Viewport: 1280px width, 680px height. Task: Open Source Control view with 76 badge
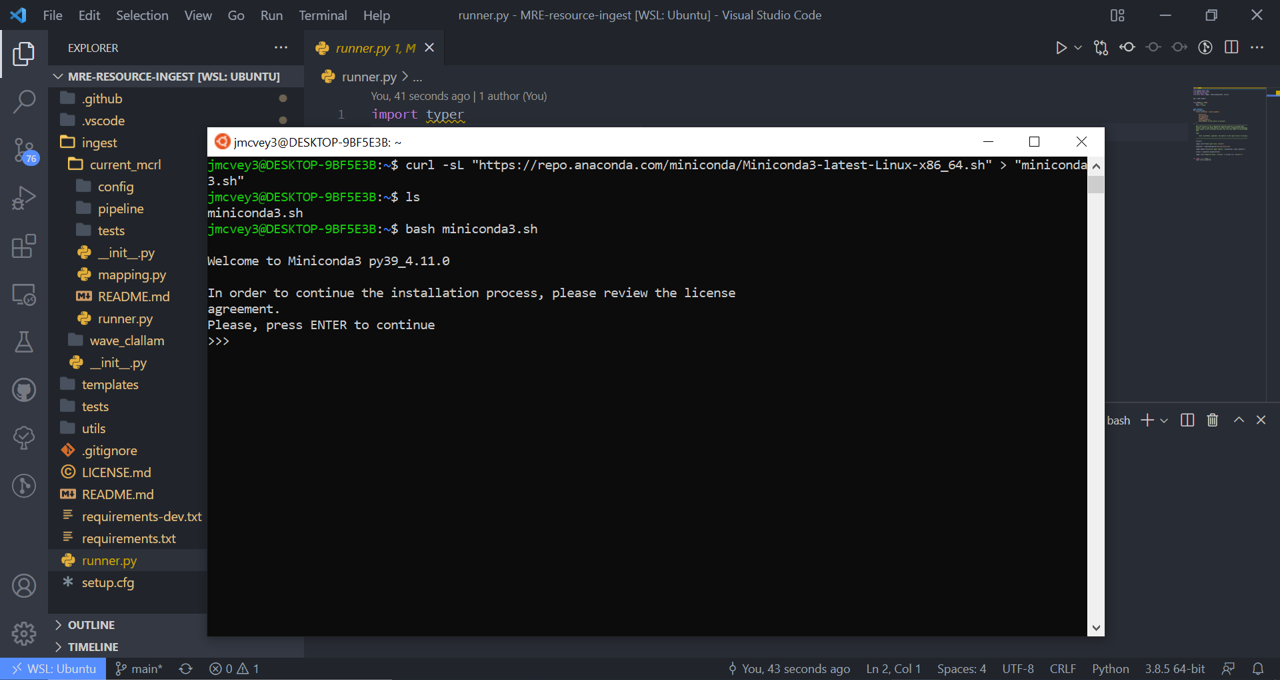(x=24, y=150)
